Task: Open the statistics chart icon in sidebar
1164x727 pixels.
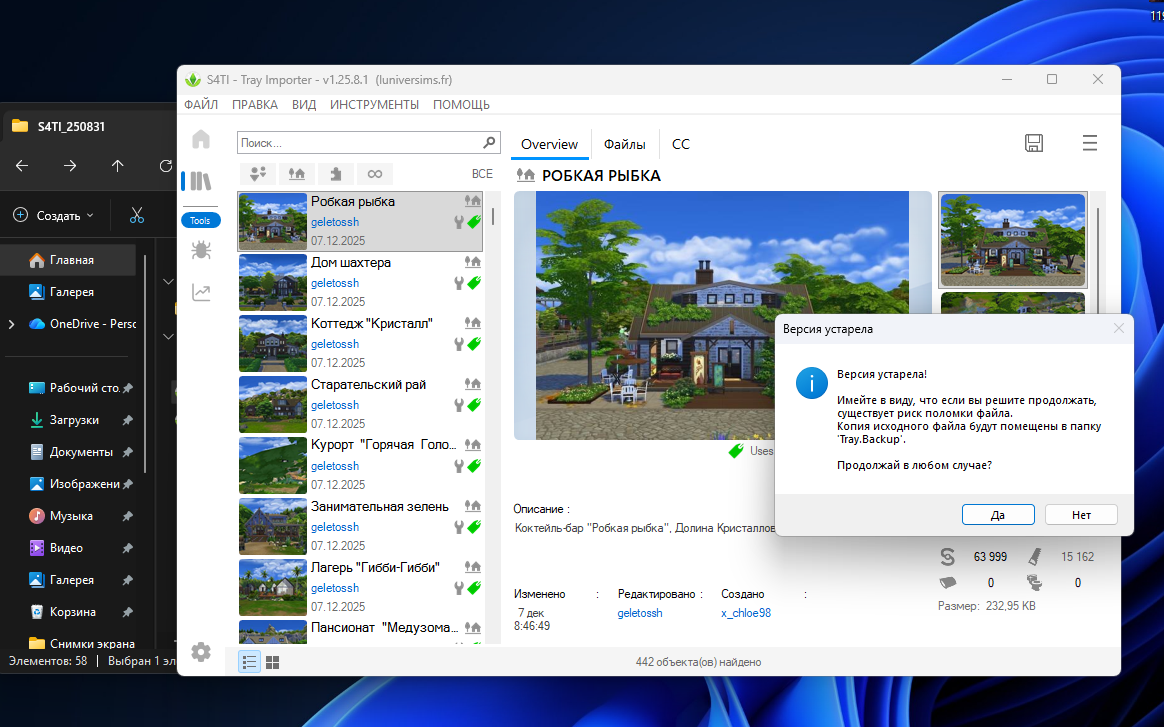Action: [x=201, y=292]
